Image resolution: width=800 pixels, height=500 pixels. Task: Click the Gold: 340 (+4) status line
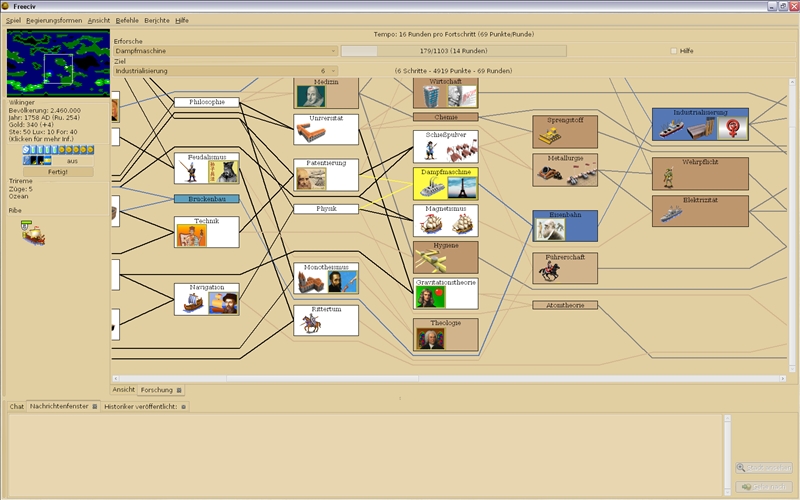pyautogui.click(x=33, y=124)
